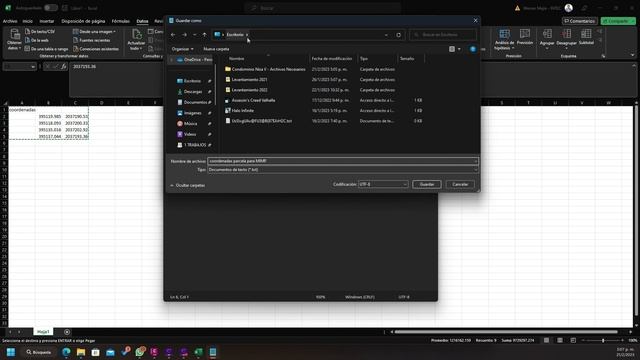Sort files by Tipo column
Image resolution: width=640 pixels, height=360 pixels.
364,59
